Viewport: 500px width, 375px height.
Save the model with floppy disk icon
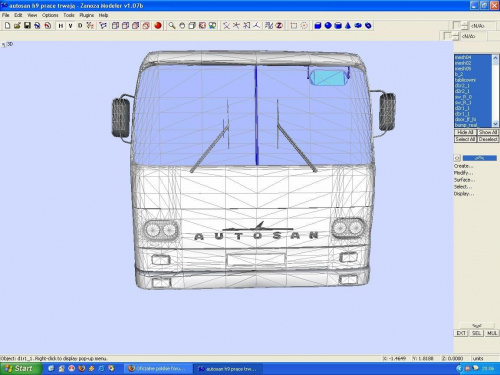[x=27, y=26]
